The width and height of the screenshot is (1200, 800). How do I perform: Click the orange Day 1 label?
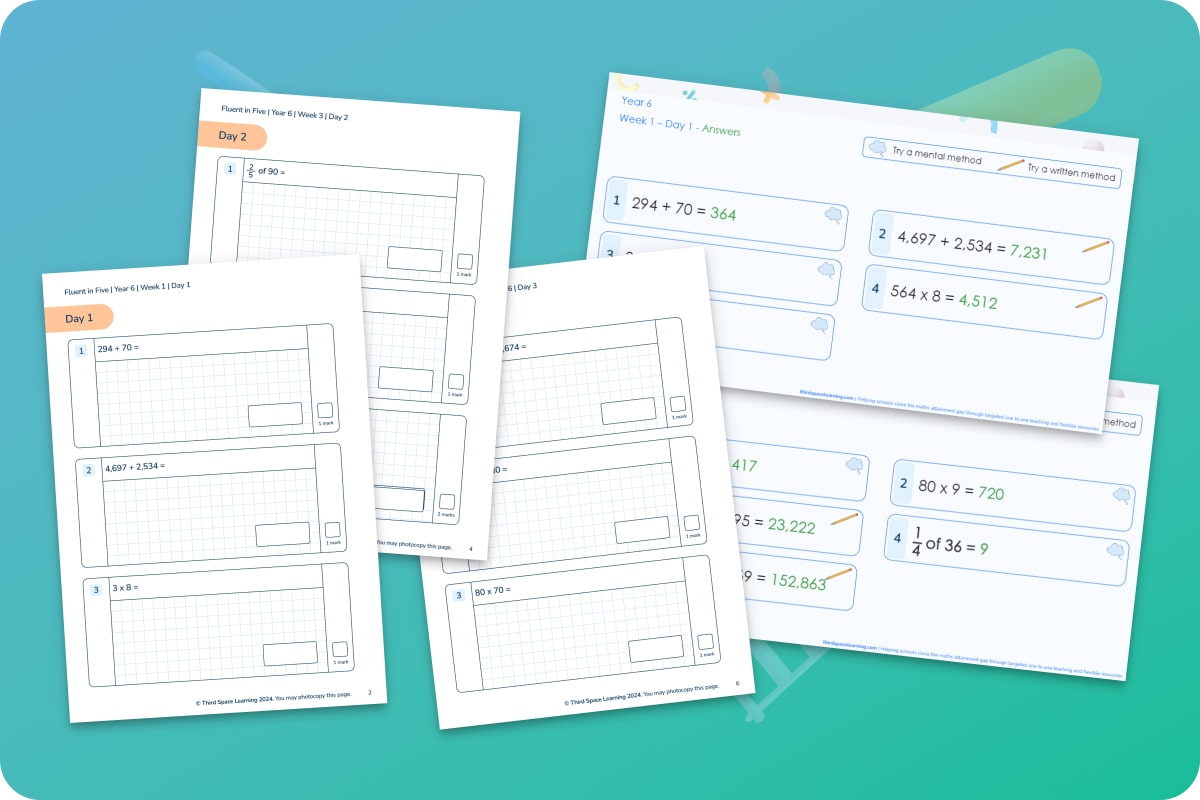79,318
